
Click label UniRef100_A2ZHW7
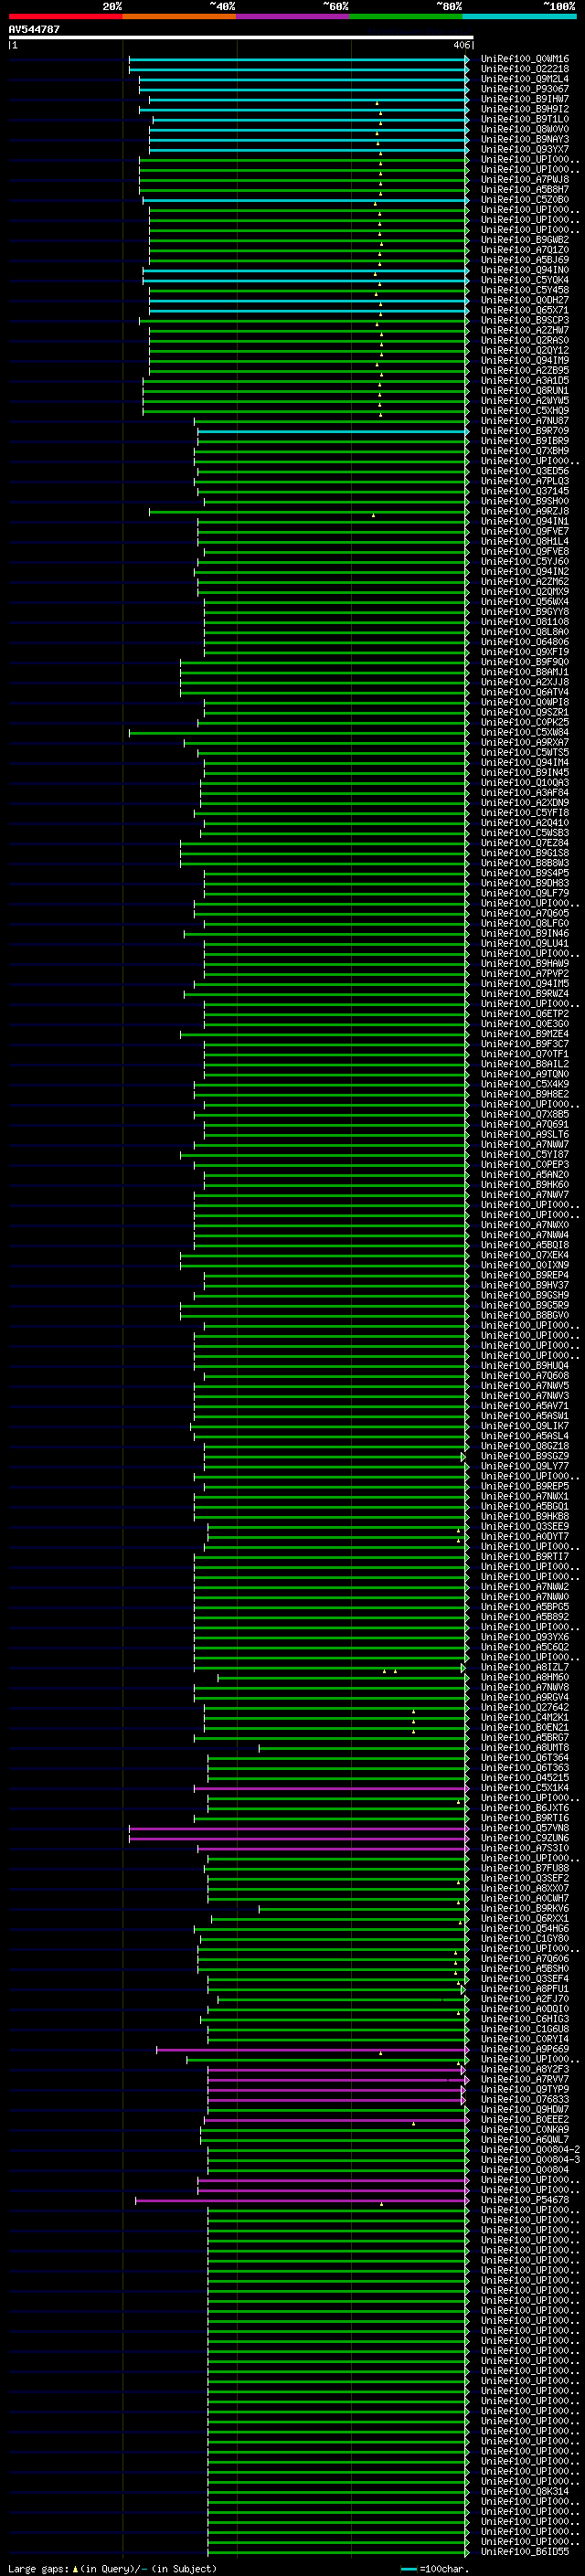click(x=525, y=330)
